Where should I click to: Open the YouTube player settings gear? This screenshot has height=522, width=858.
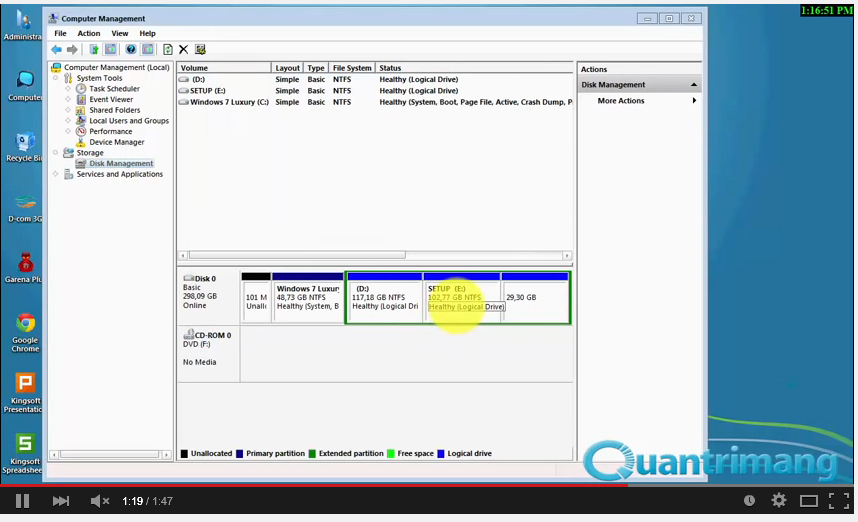pos(778,500)
